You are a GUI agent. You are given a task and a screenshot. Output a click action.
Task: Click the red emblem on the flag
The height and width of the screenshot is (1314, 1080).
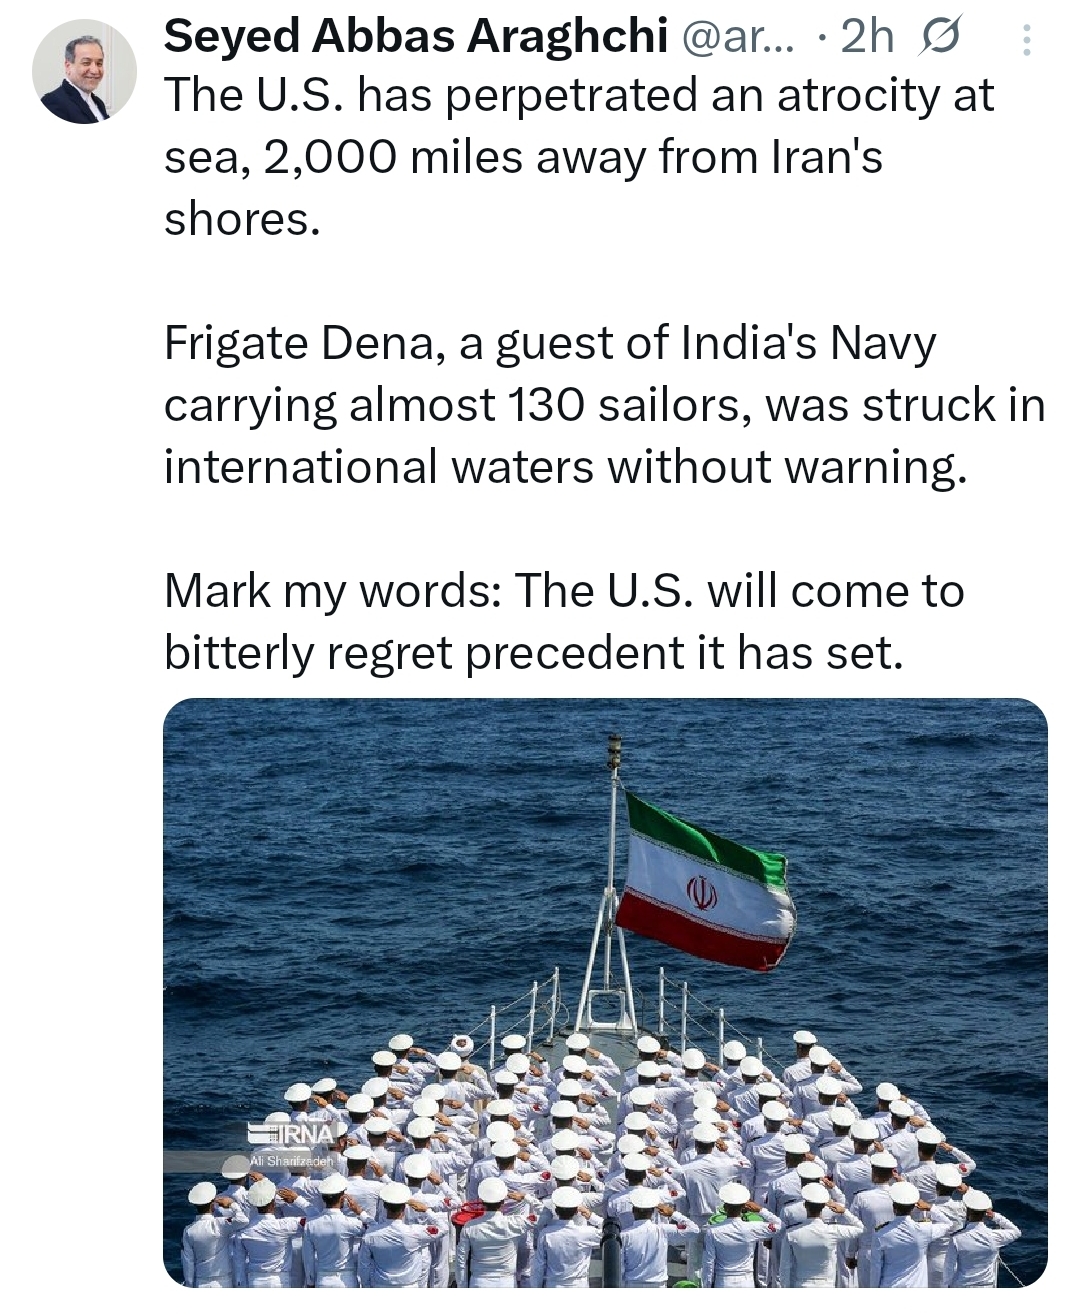pos(701,890)
